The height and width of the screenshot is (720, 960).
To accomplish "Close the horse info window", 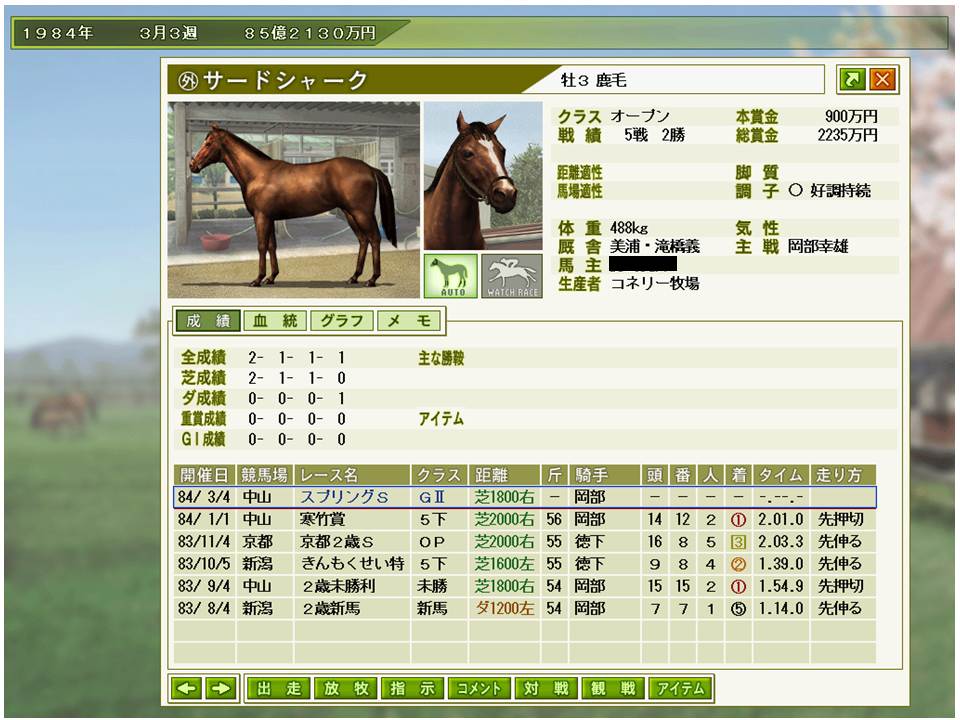I will (882, 80).
